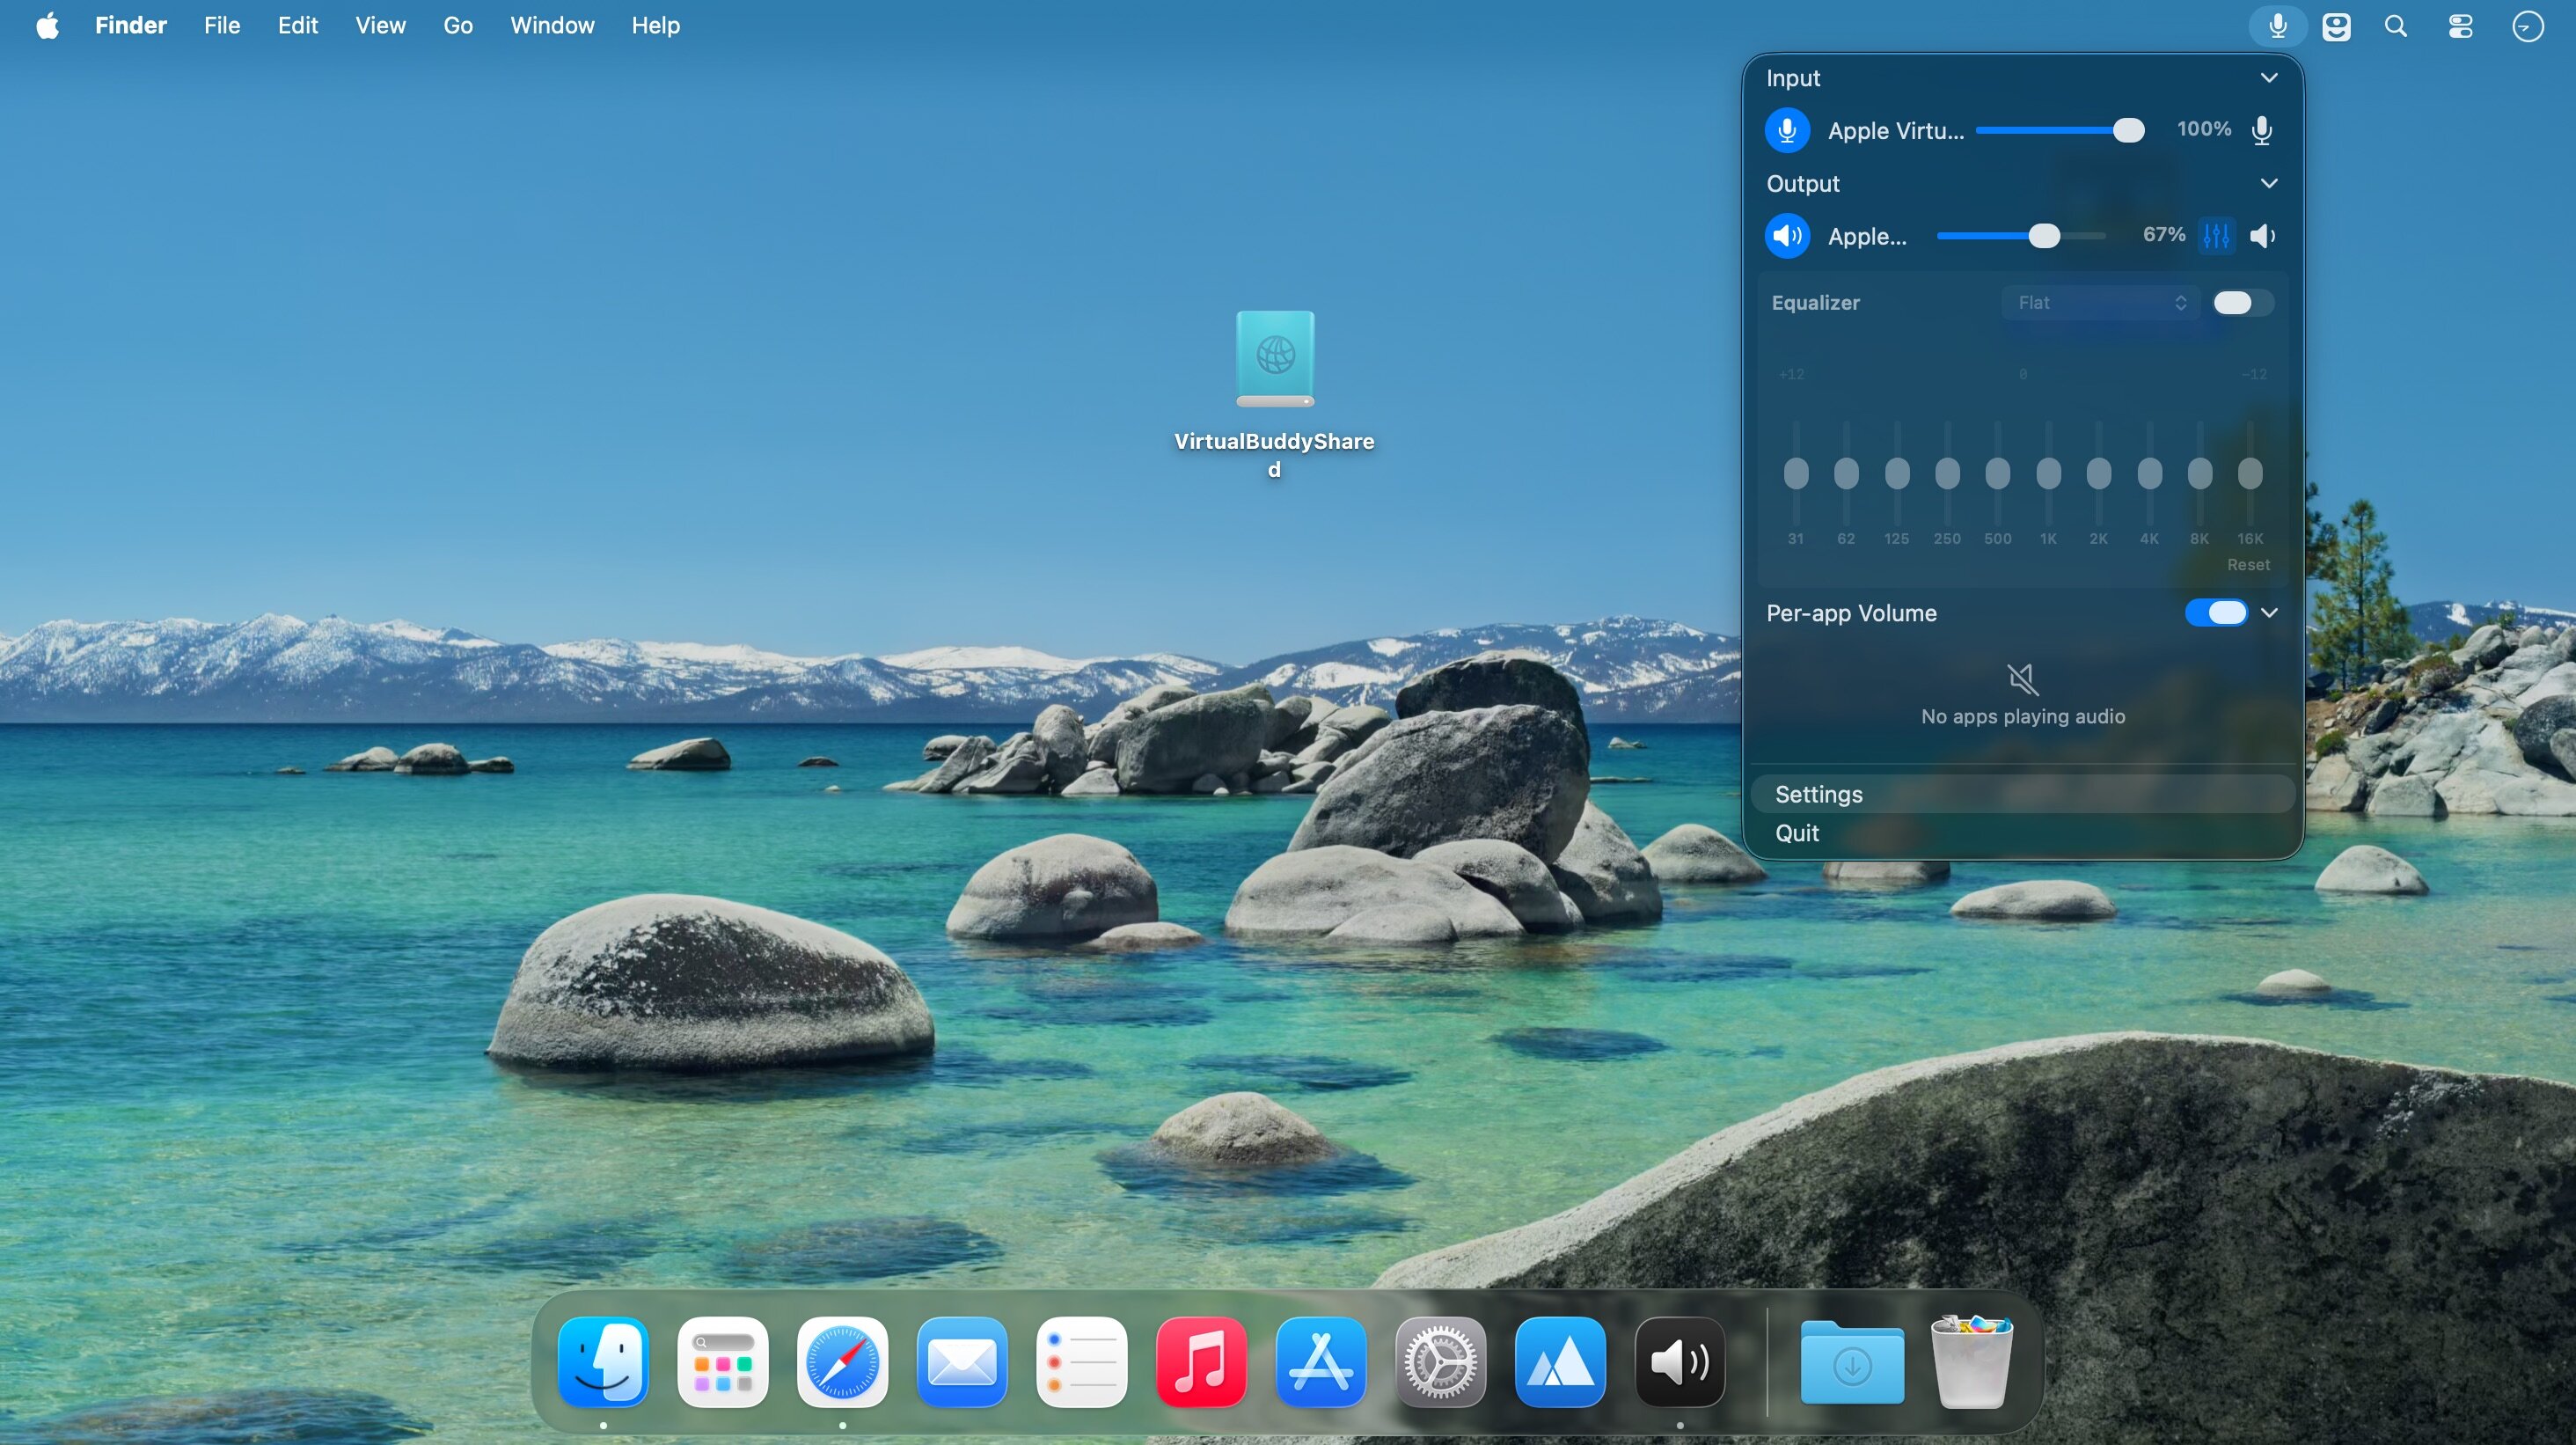Click the 125 Hz equalizer band slider
The image size is (2576, 1445).
[1897, 473]
